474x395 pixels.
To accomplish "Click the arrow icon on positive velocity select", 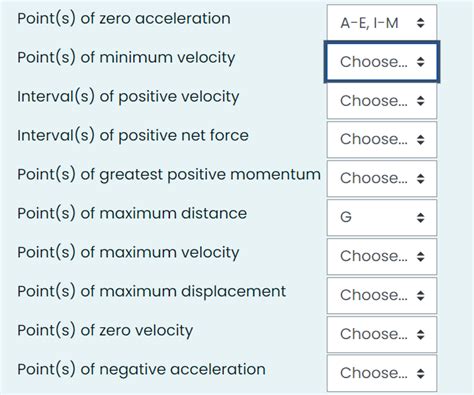I will coord(421,101).
